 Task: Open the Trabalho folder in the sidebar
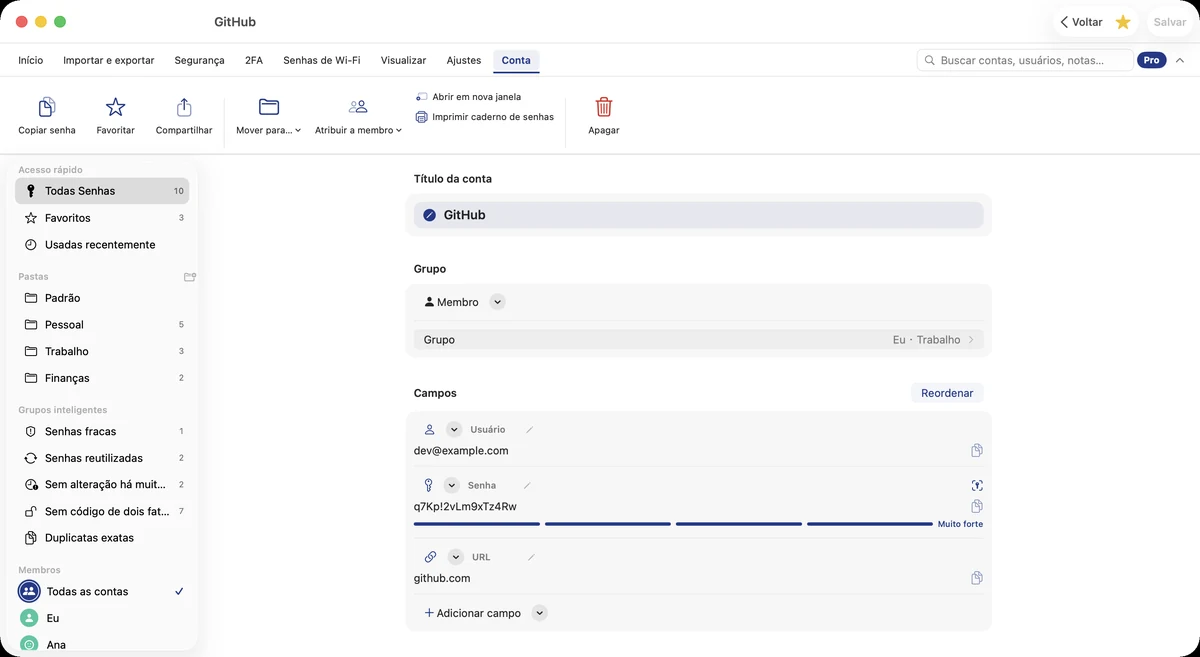pos(102,351)
